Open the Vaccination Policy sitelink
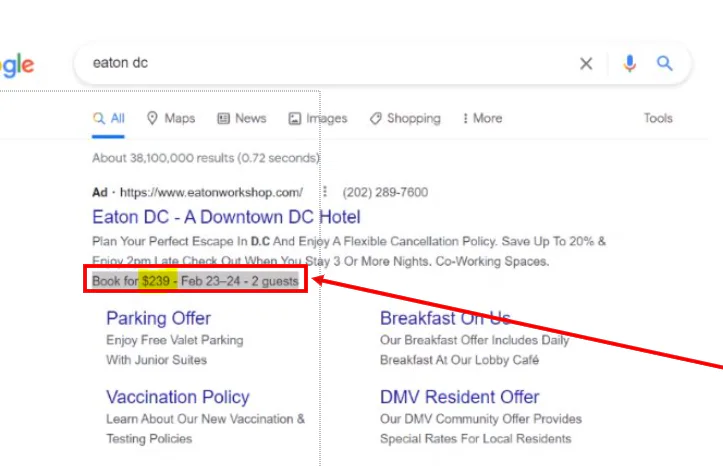The height and width of the screenshot is (466, 723). tap(178, 397)
